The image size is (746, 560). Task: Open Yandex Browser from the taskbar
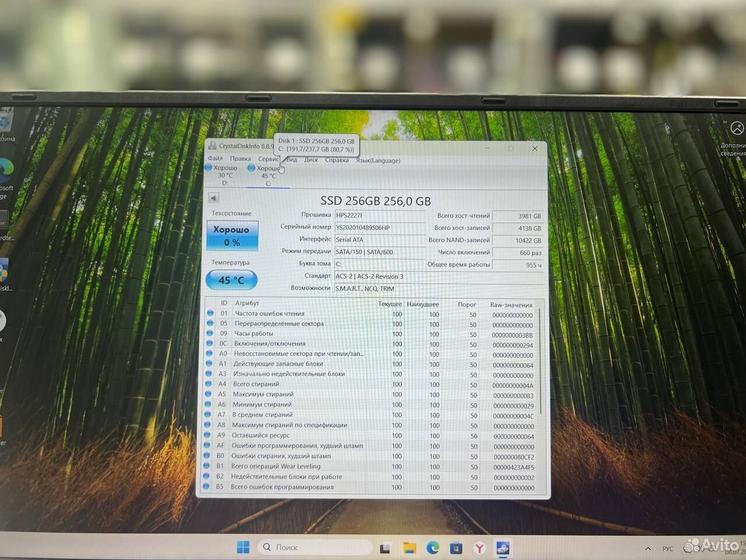point(479,549)
